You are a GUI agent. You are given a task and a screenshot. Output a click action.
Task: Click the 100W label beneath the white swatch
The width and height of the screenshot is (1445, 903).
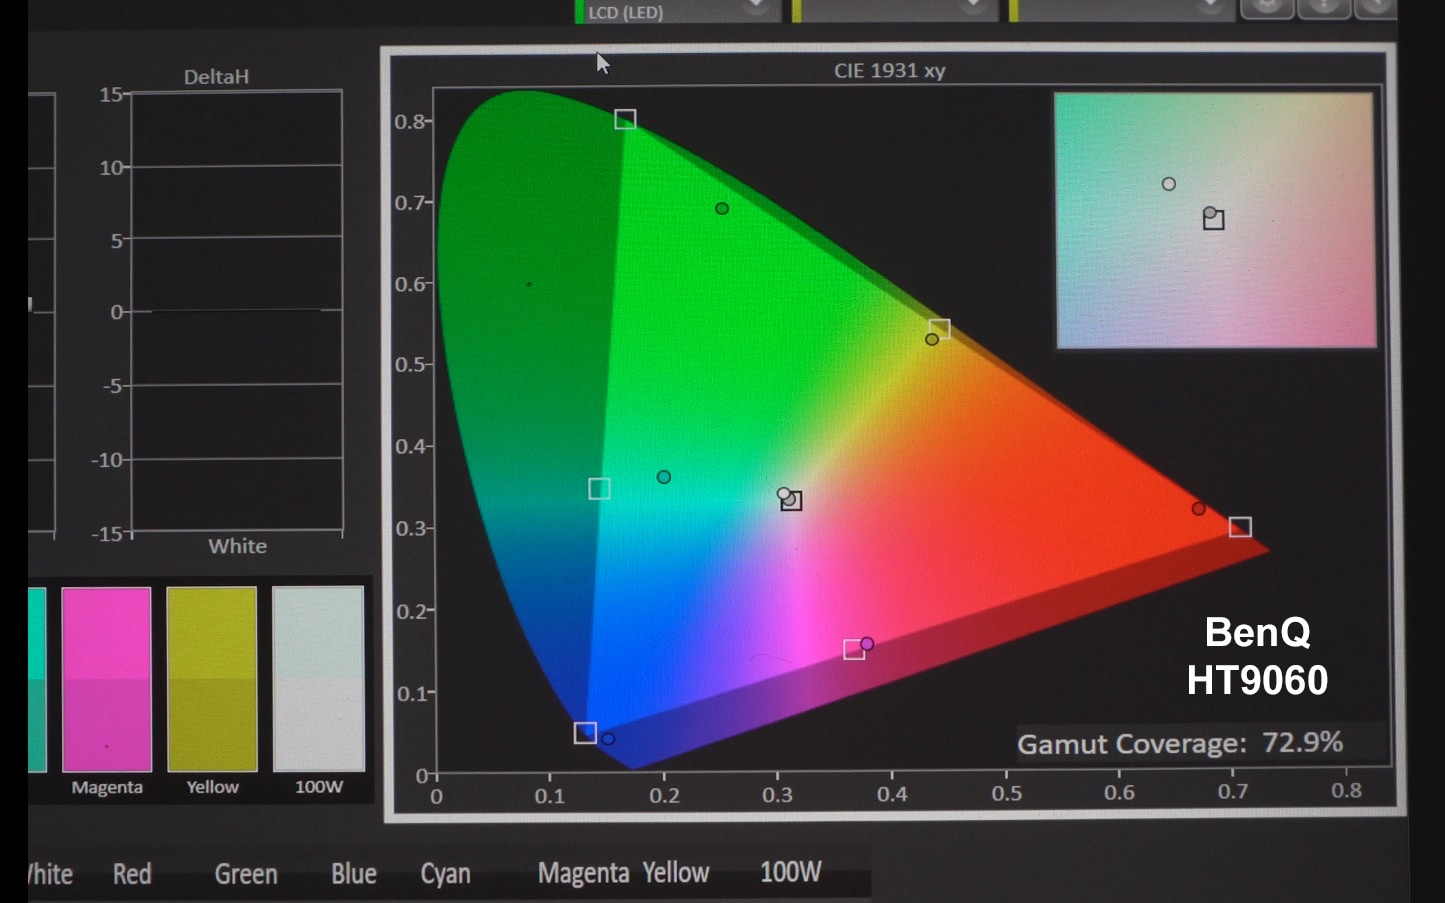[x=319, y=787]
